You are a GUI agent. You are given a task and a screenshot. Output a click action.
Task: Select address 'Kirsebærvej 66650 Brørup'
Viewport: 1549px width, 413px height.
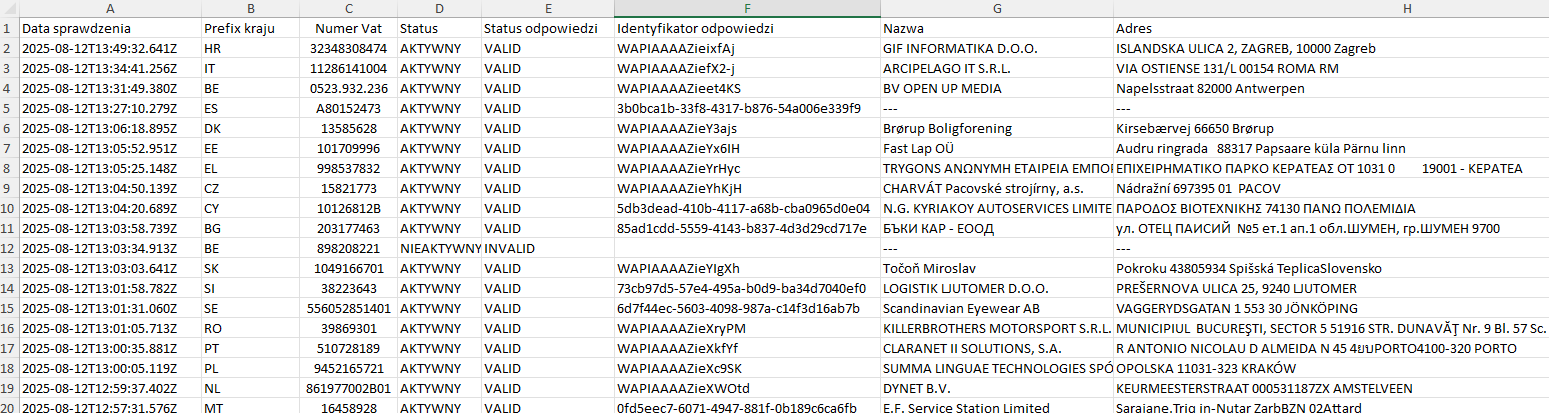click(1331, 128)
